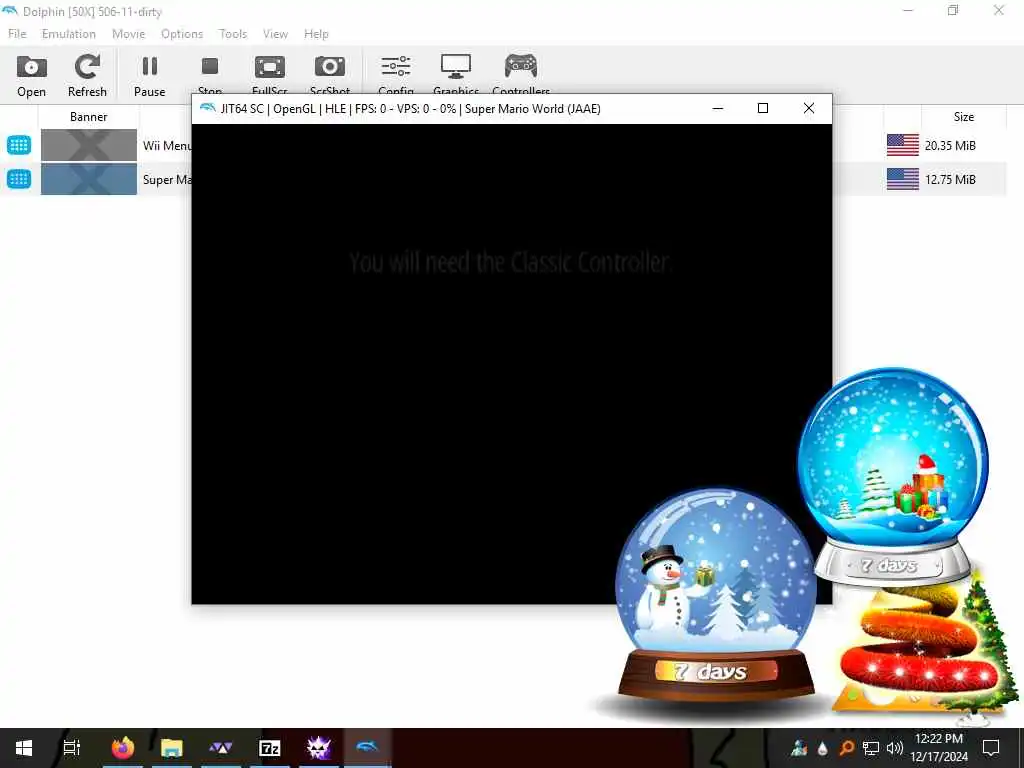Pause the emulation
The height and width of the screenshot is (768, 1024).
[150, 76]
